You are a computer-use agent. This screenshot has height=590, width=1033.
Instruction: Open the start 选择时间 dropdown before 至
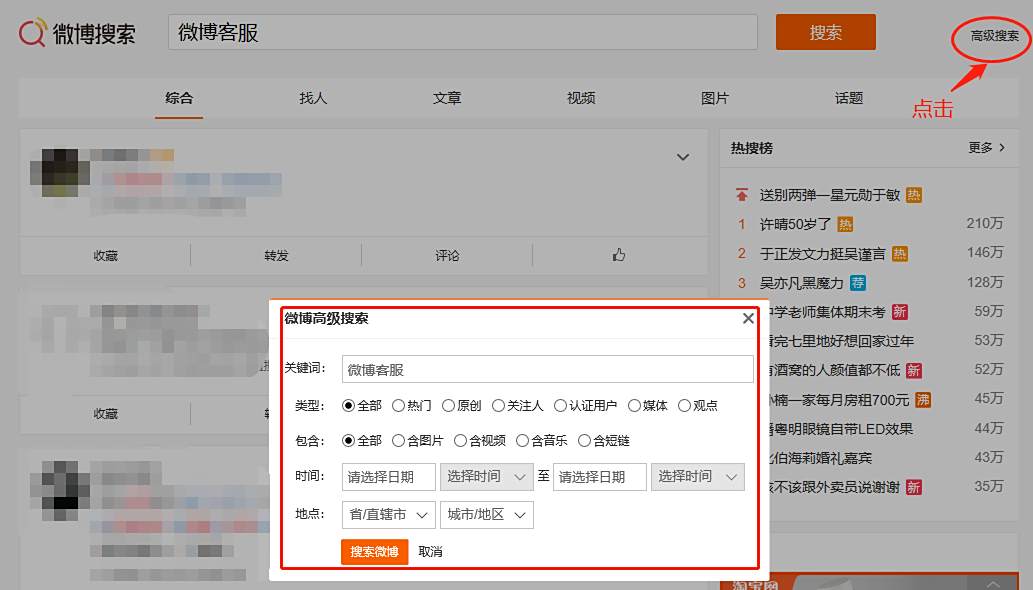point(487,477)
